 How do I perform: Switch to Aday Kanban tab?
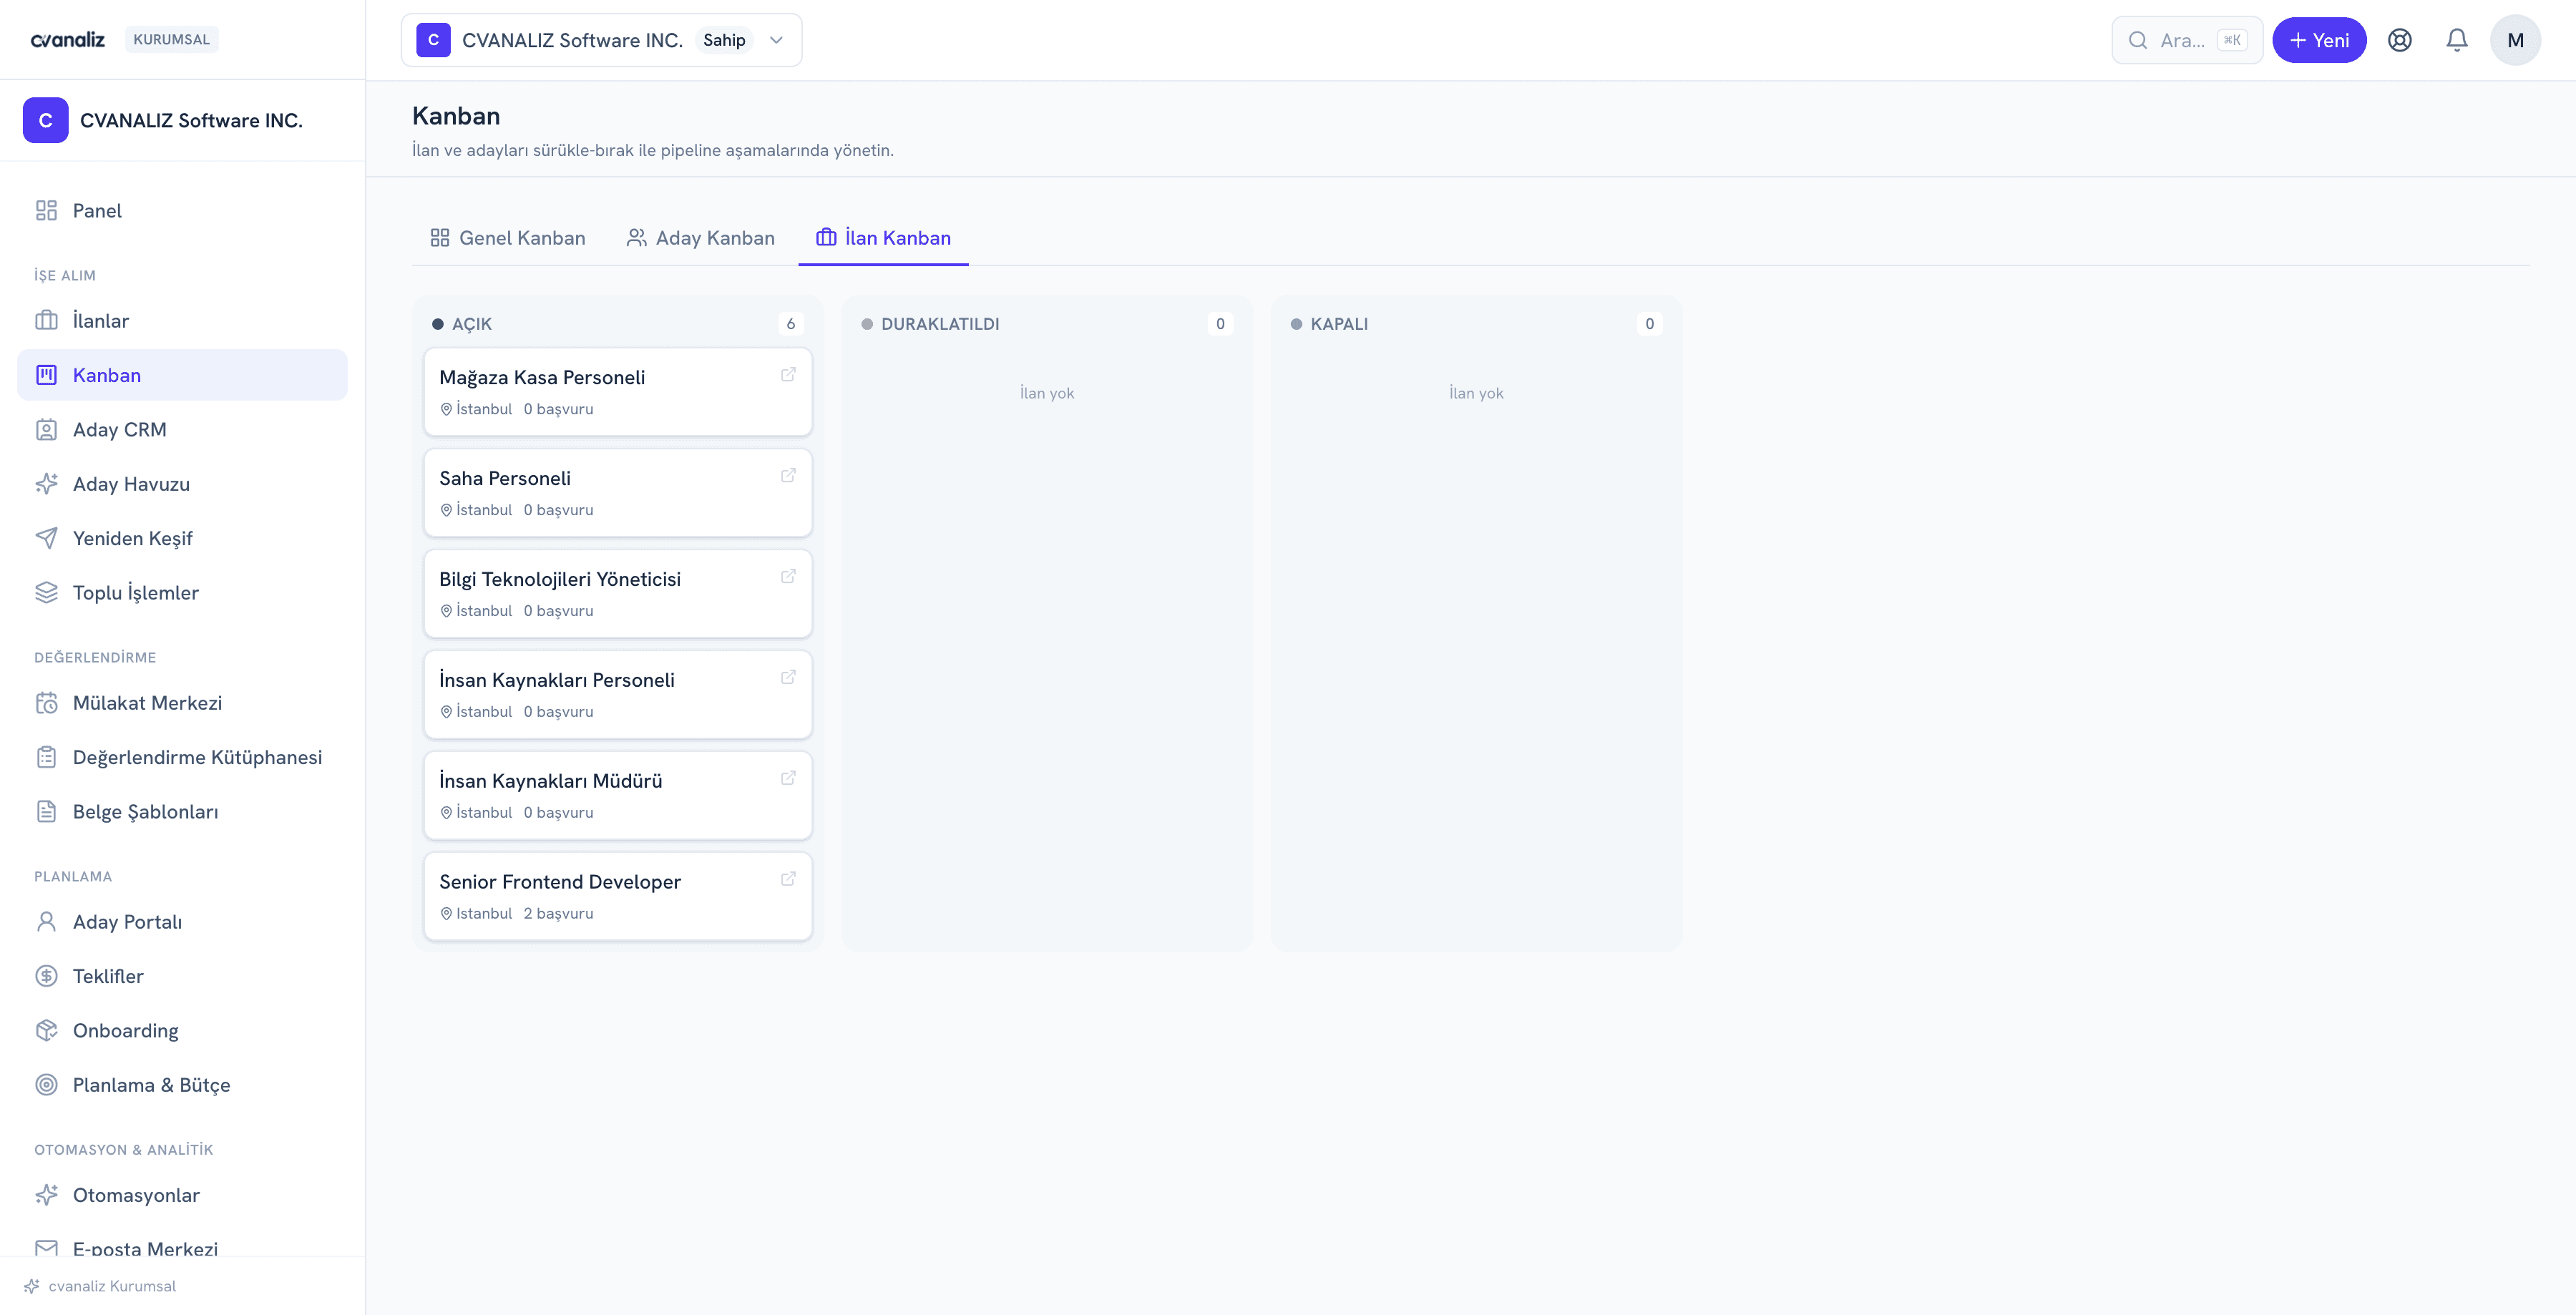click(x=700, y=238)
